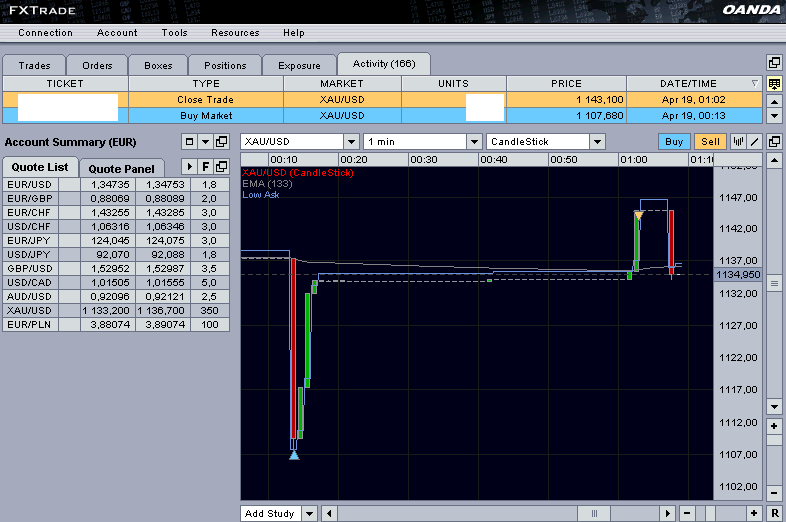
Task: Click the orange Sell button
Action: [x=710, y=142]
